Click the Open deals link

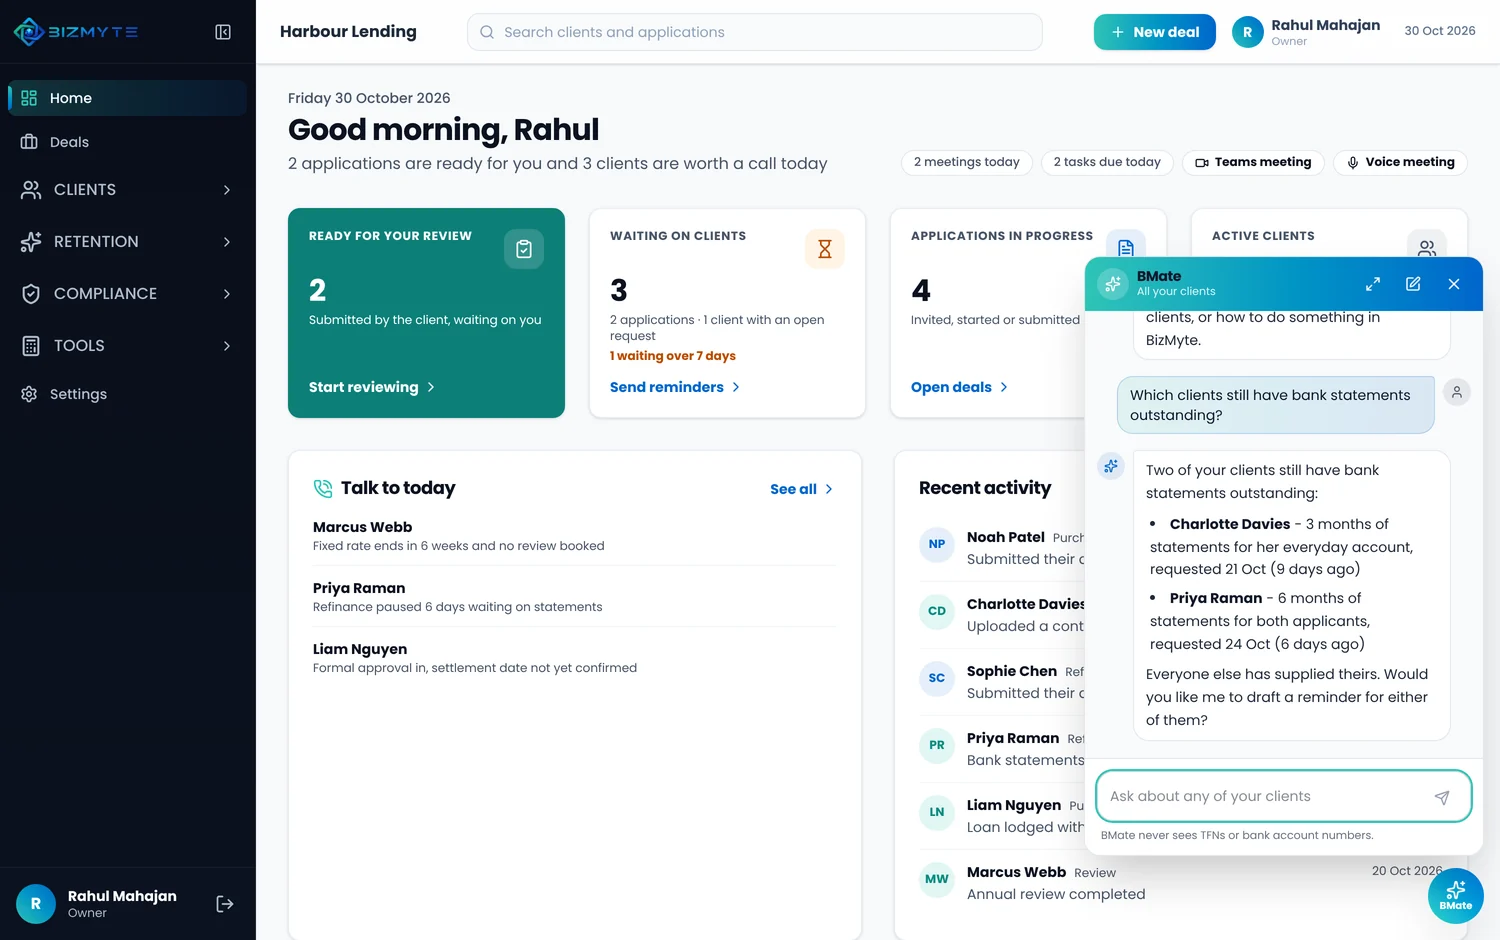tap(959, 387)
